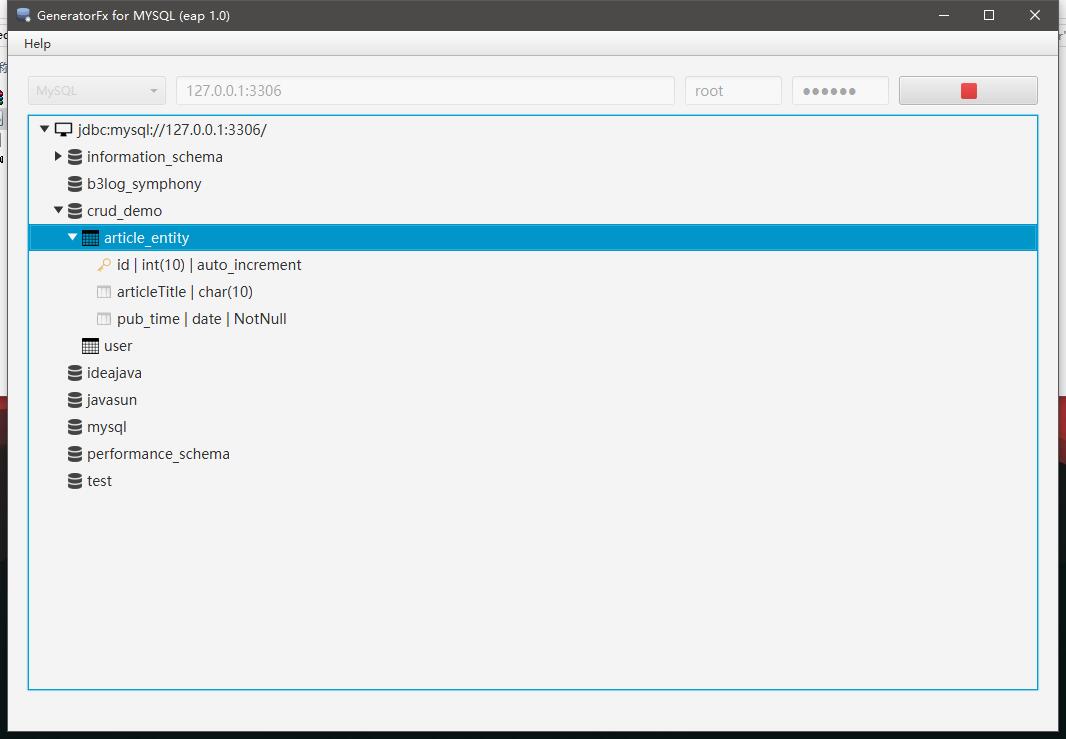This screenshot has width=1066, height=739.
Task: Select b3log_symphony database
Action: coord(144,184)
